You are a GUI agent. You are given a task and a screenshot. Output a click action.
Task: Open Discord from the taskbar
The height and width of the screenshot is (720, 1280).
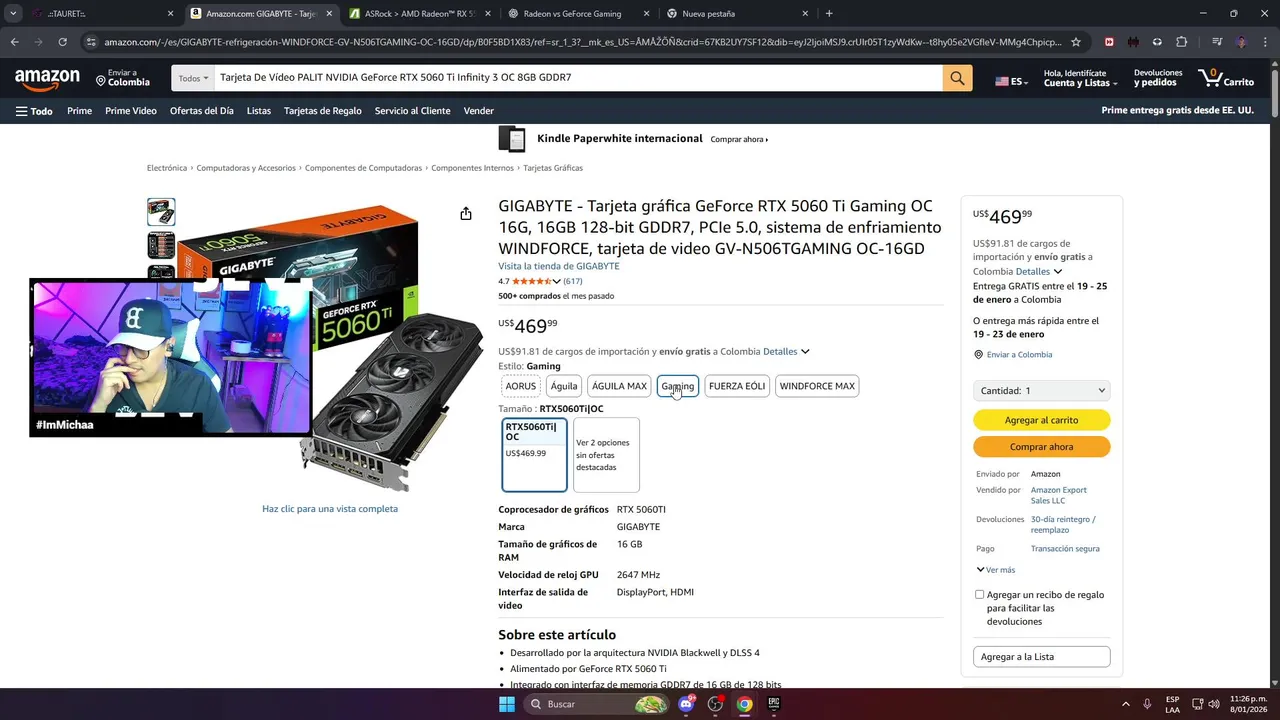point(686,704)
